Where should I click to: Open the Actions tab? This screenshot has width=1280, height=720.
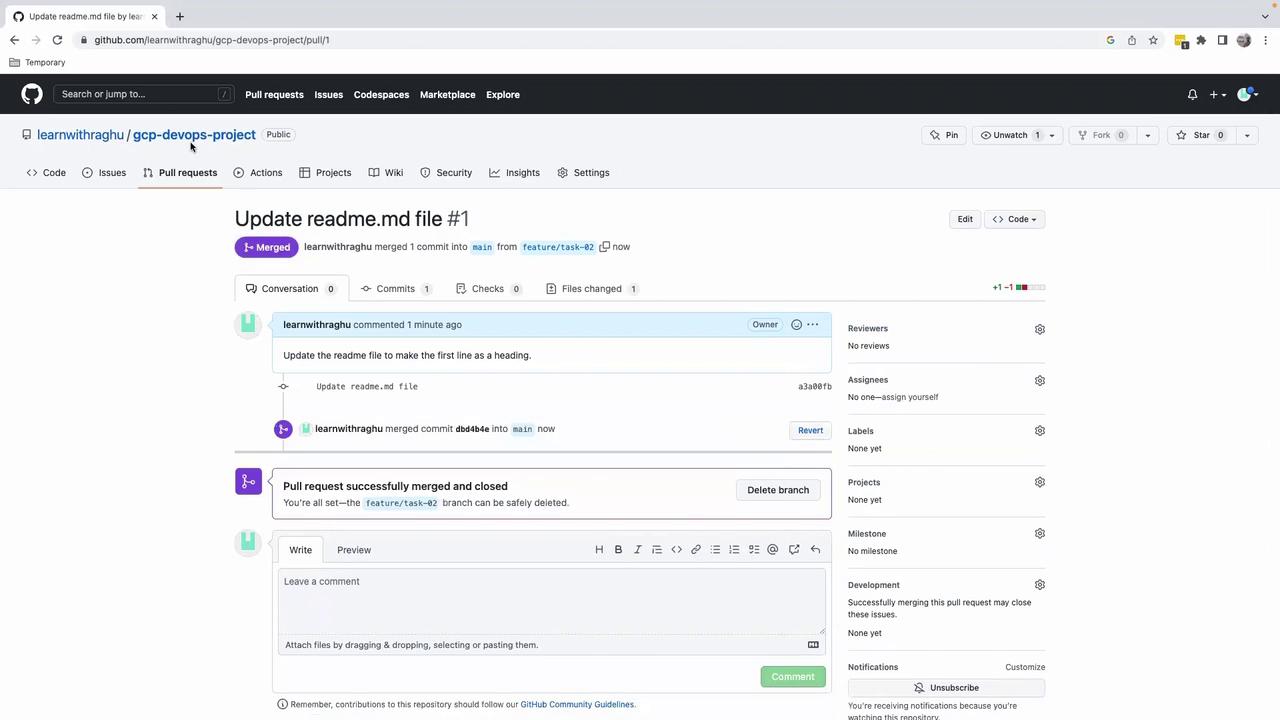(258, 173)
